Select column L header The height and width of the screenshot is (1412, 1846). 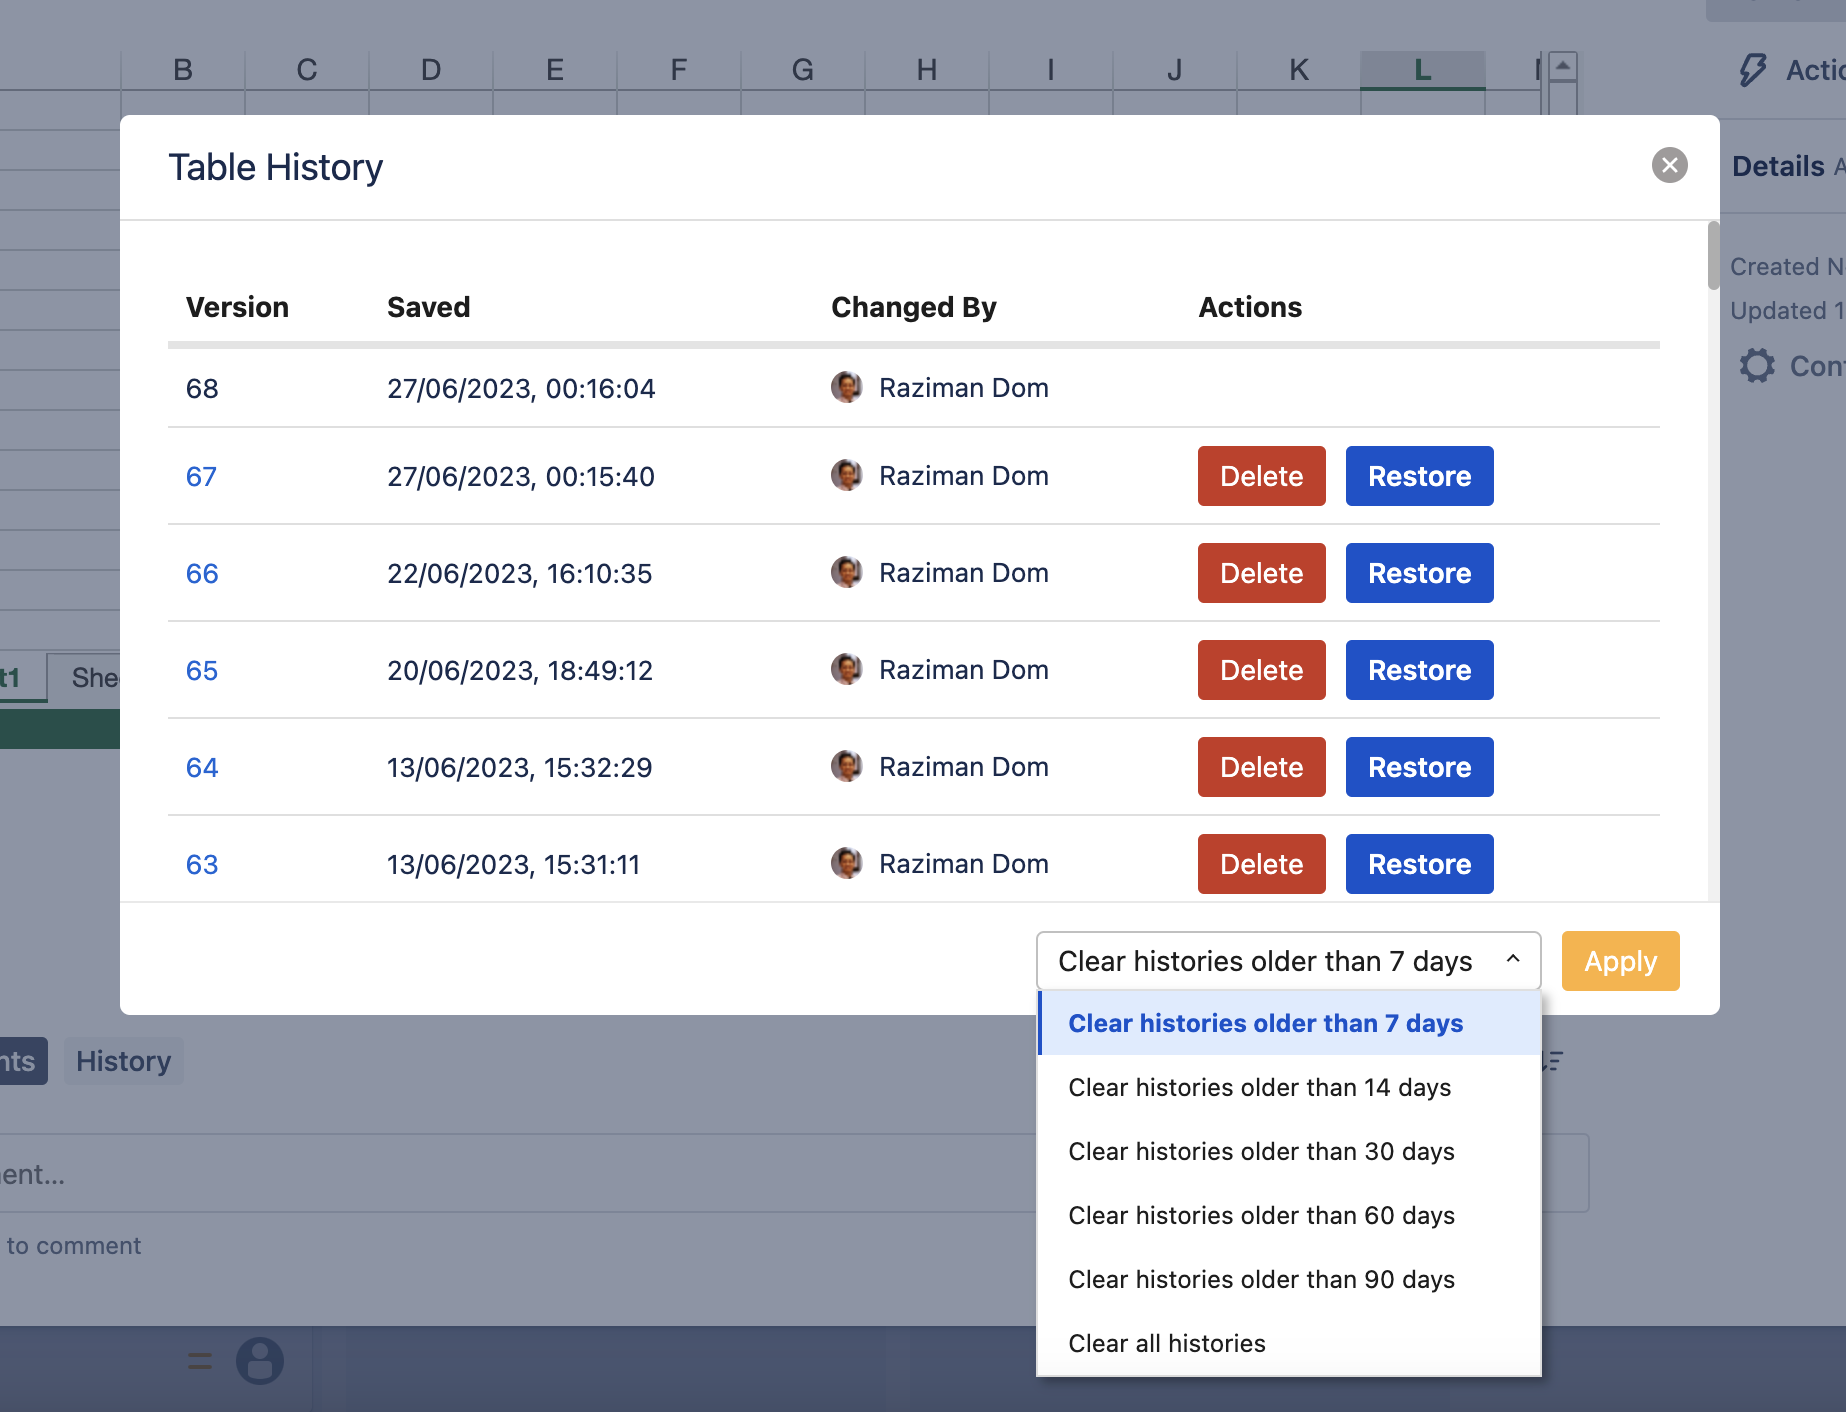(1422, 70)
